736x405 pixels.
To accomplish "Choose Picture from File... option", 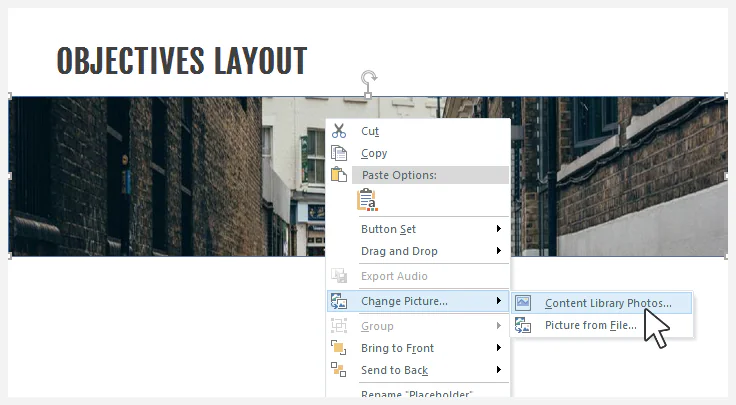I will (x=601, y=325).
